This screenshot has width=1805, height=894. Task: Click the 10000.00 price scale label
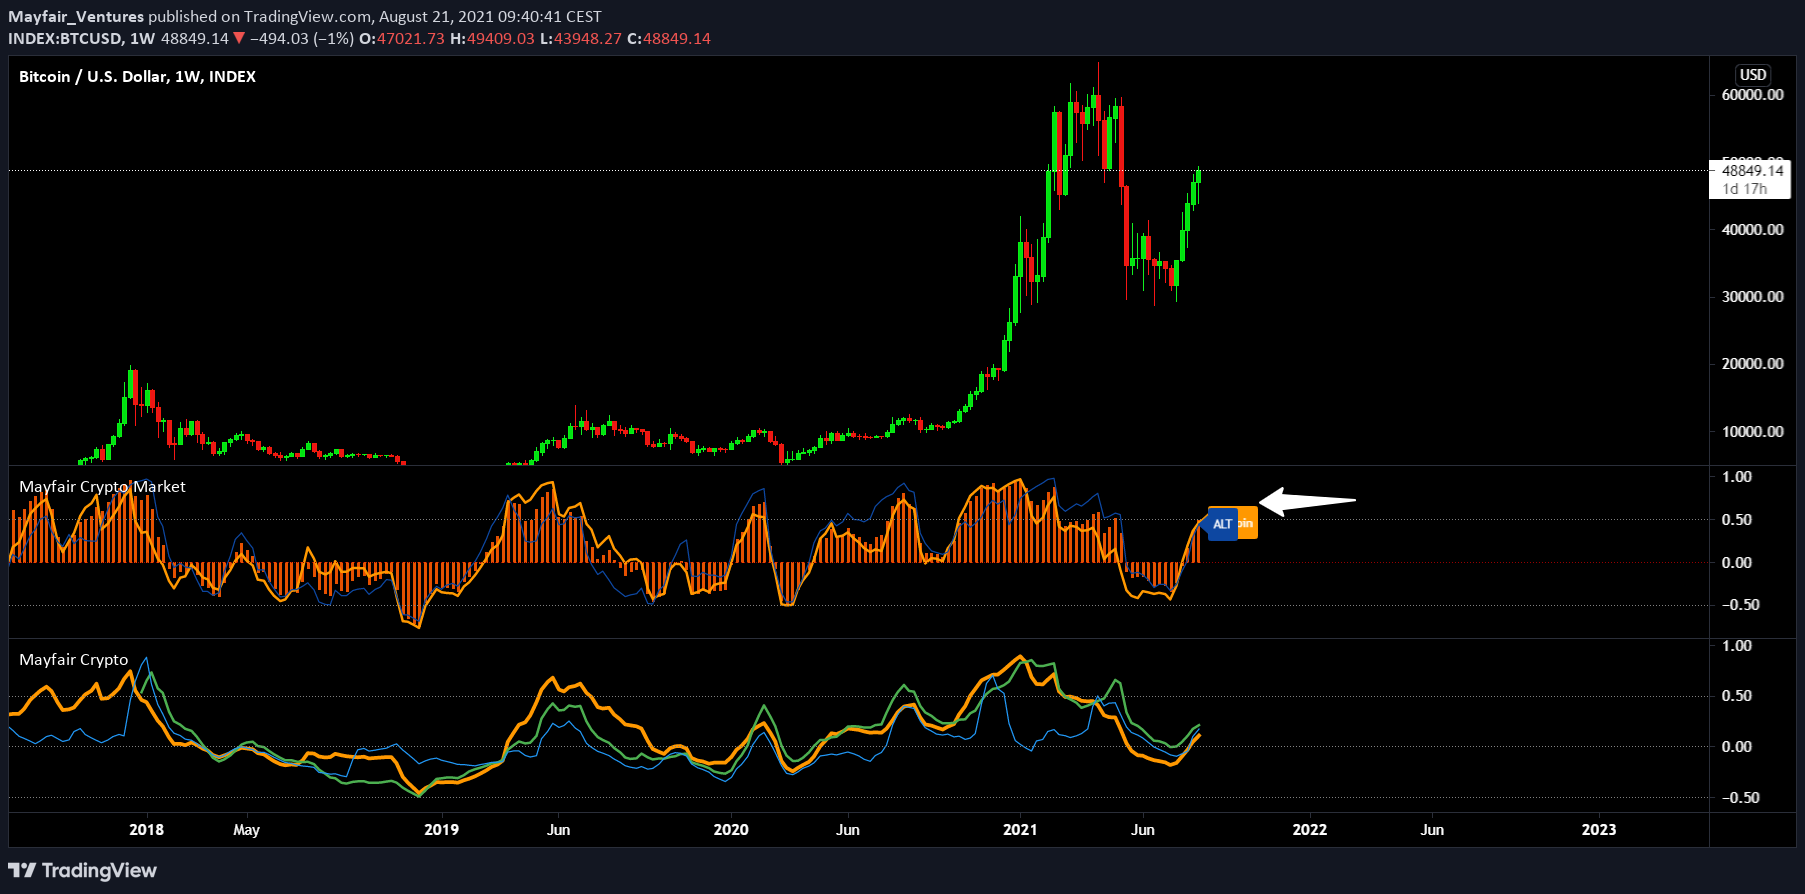(1752, 431)
